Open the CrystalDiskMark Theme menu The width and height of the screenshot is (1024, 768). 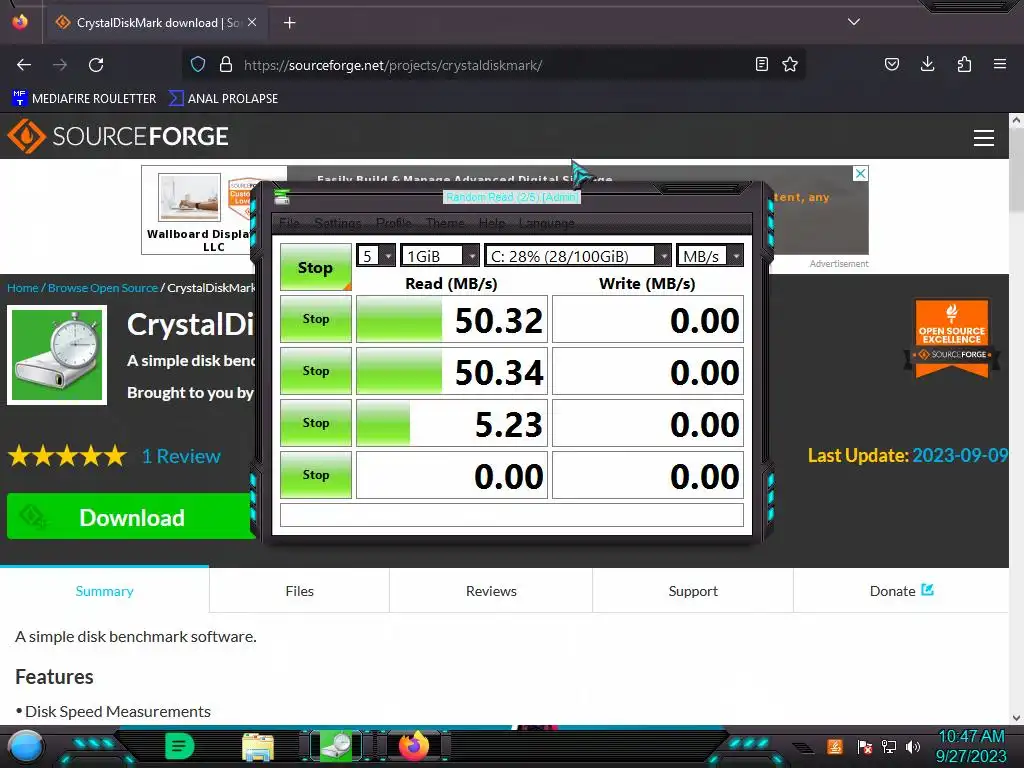pos(445,223)
